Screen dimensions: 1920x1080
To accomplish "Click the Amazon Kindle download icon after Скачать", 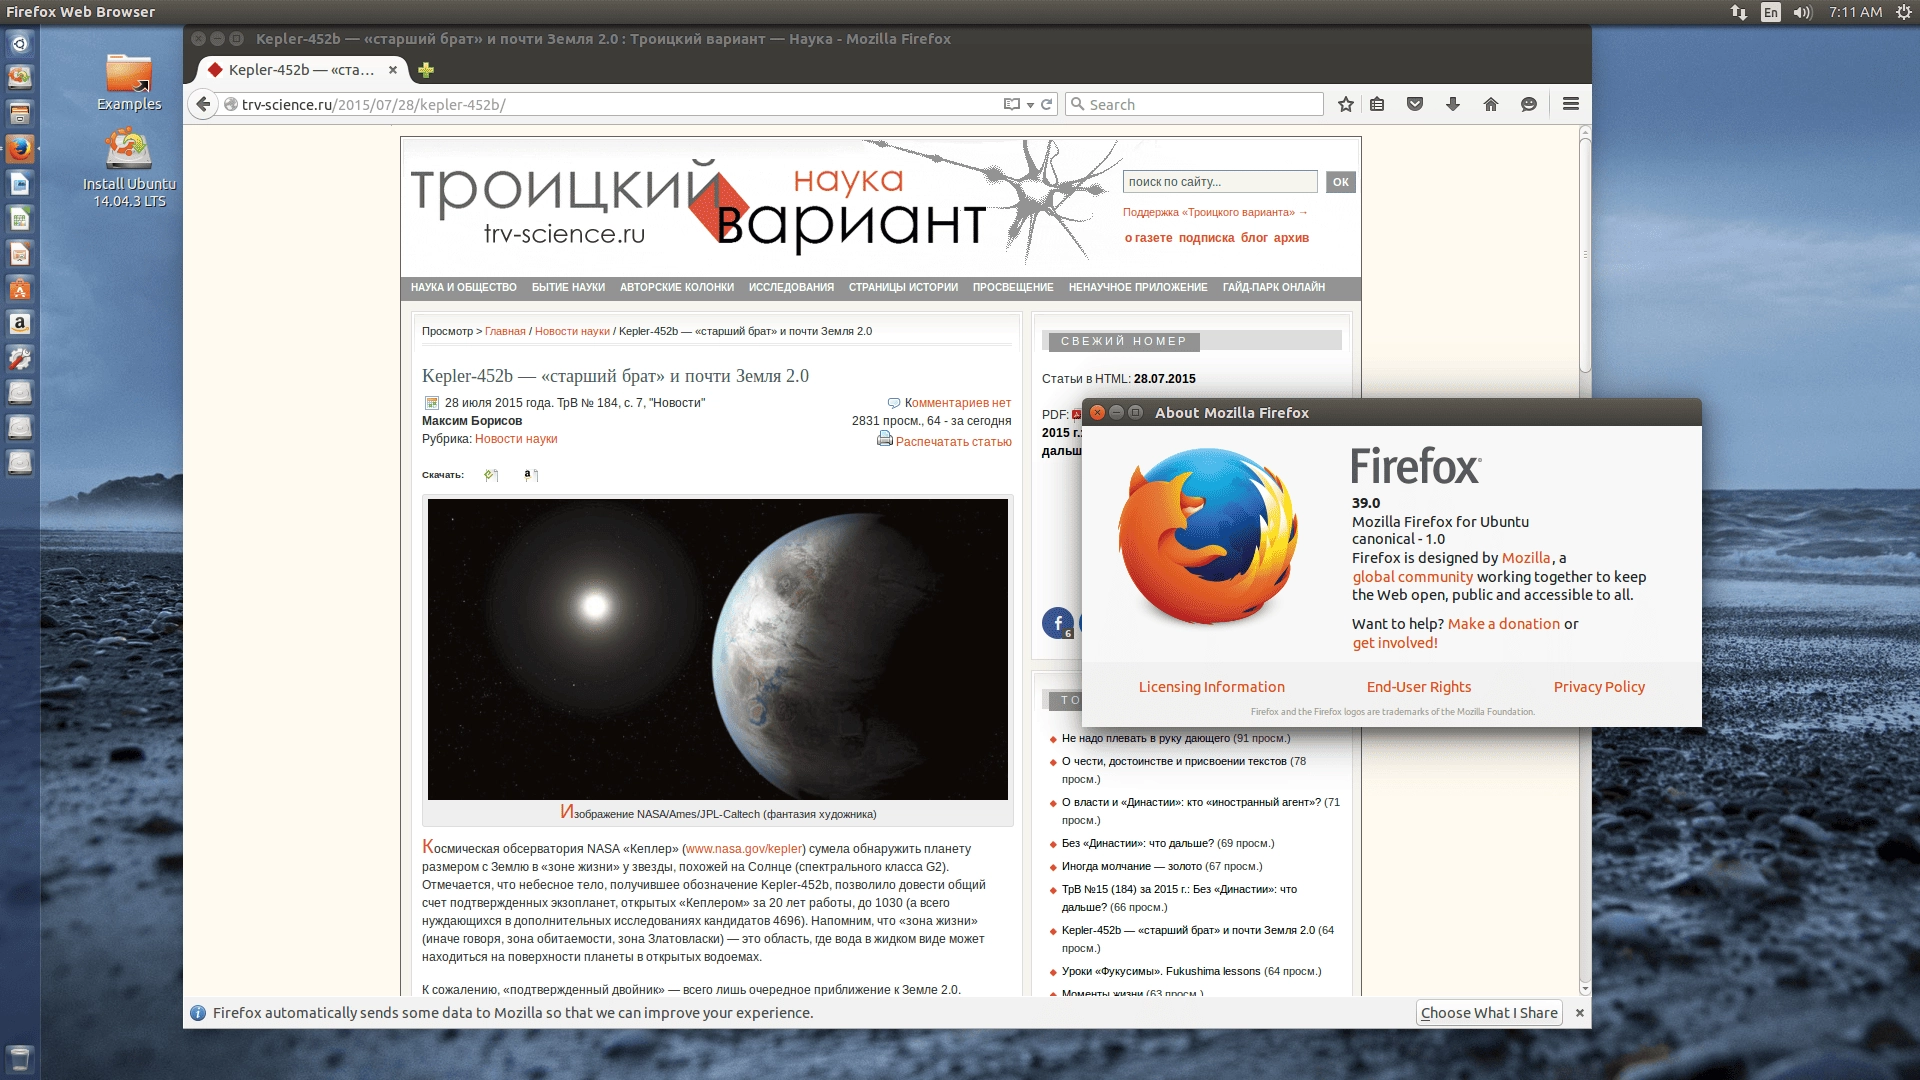I will click(531, 475).
